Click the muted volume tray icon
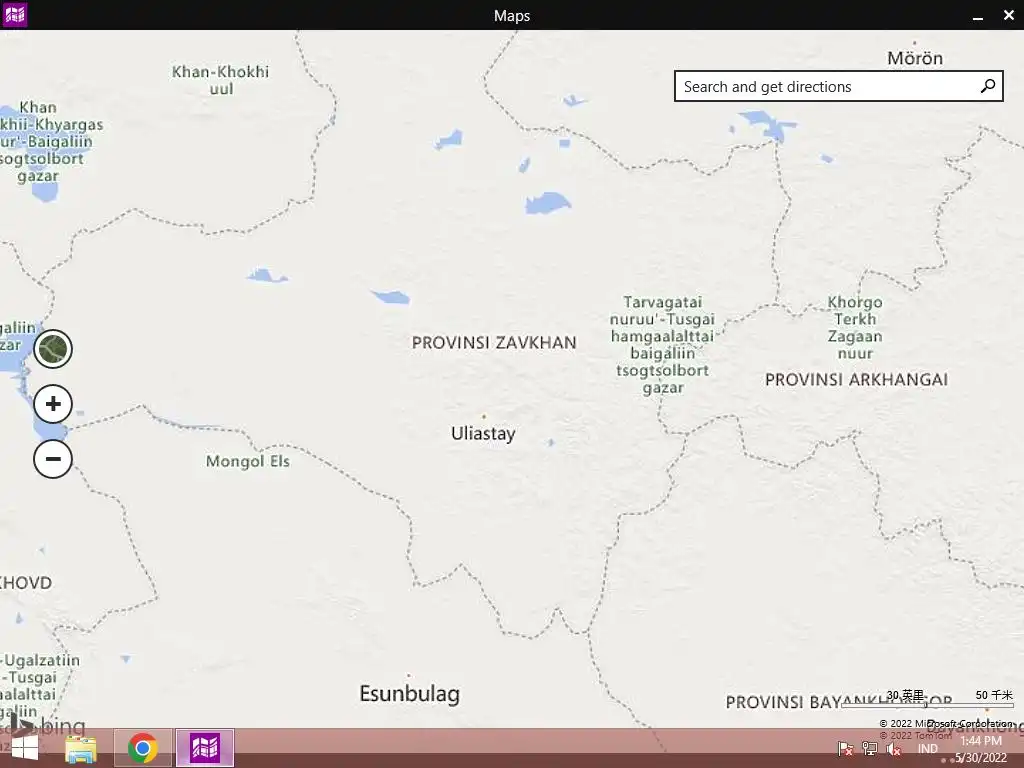 (893, 748)
